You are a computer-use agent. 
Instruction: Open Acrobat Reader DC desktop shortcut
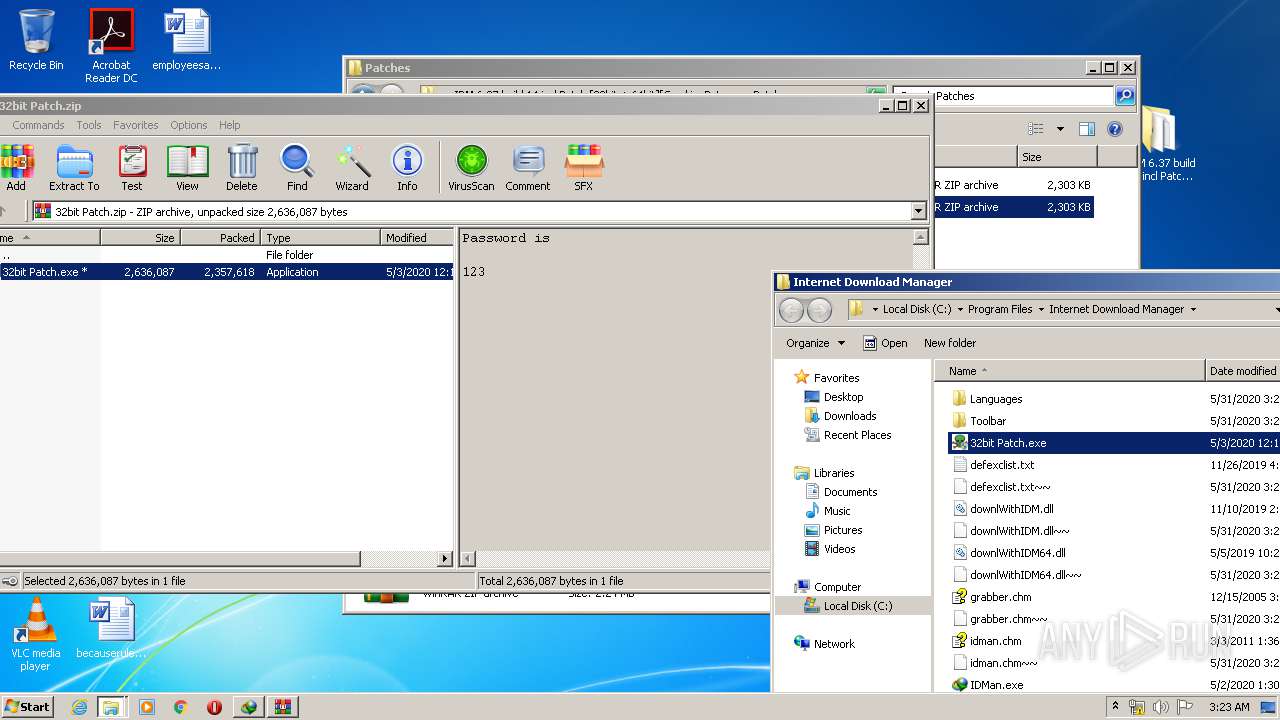click(111, 46)
